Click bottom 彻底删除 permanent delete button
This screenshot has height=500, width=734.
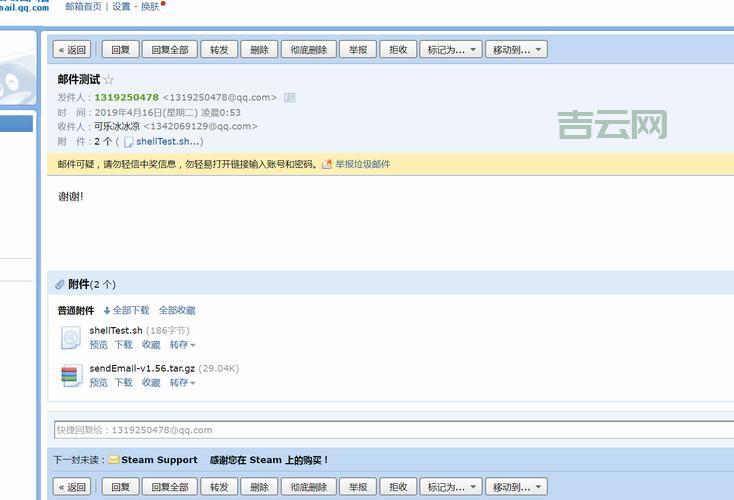pos(308,487)
